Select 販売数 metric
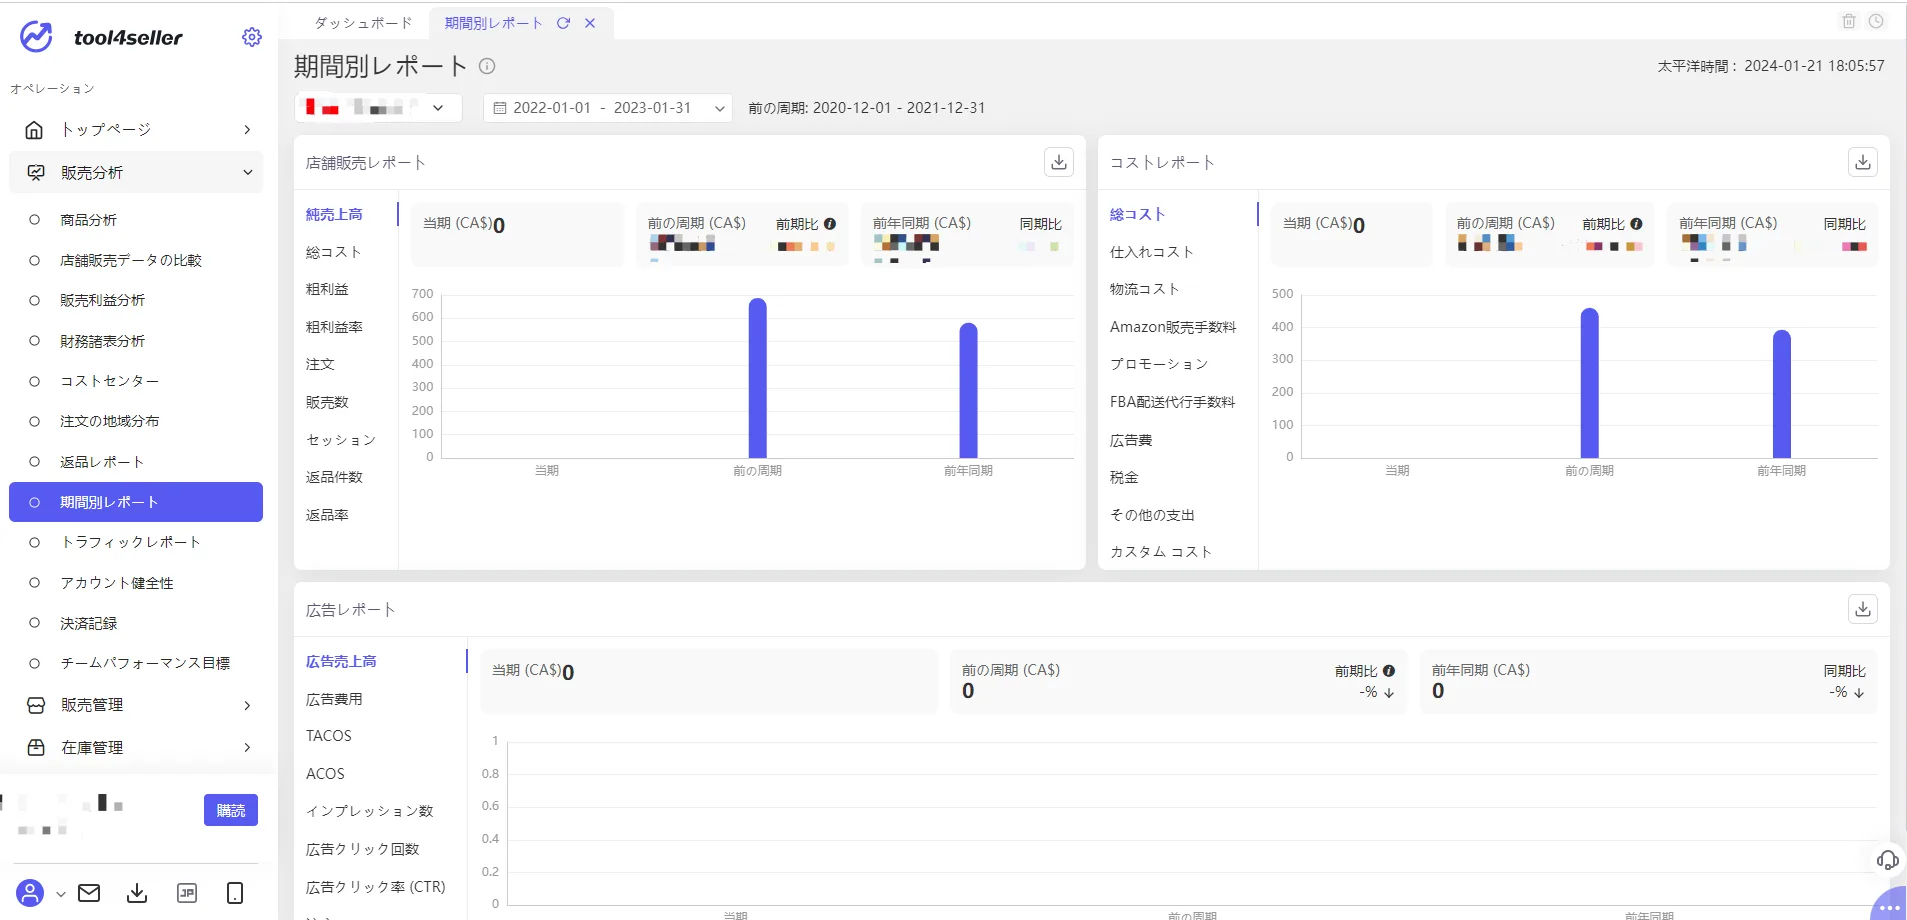This screenshot has height=920, width=1907. tap(327, 402)
